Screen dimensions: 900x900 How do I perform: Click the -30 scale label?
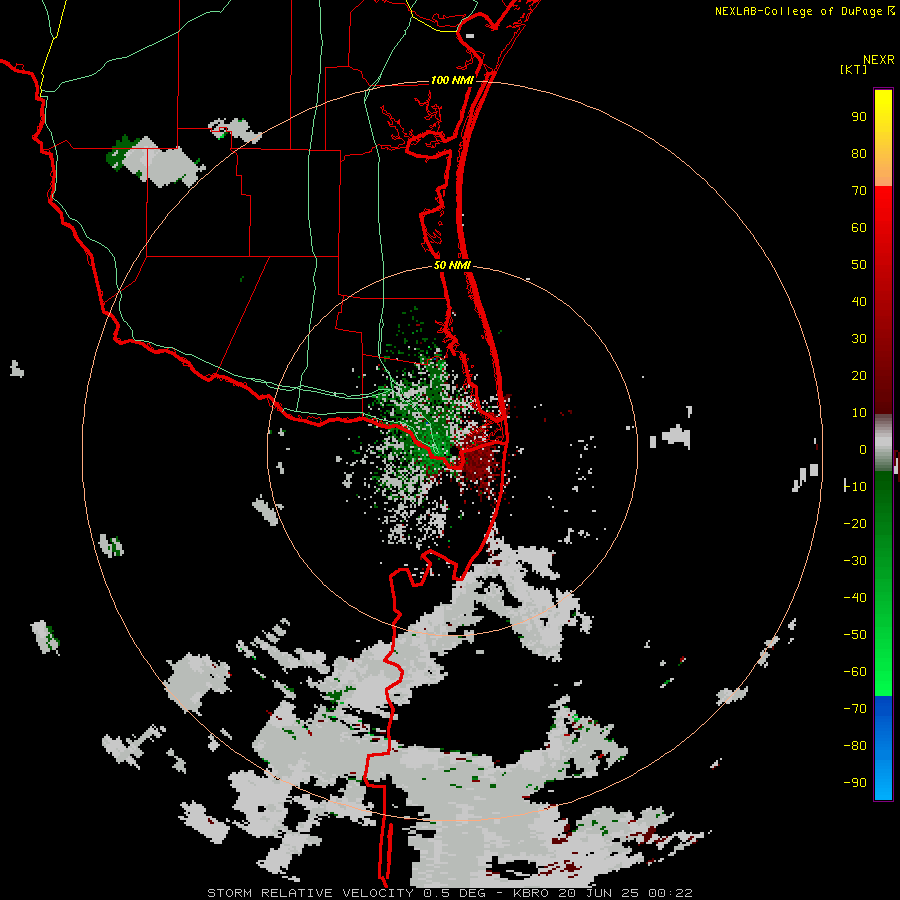pyautogui.click(x=855, y=561)
